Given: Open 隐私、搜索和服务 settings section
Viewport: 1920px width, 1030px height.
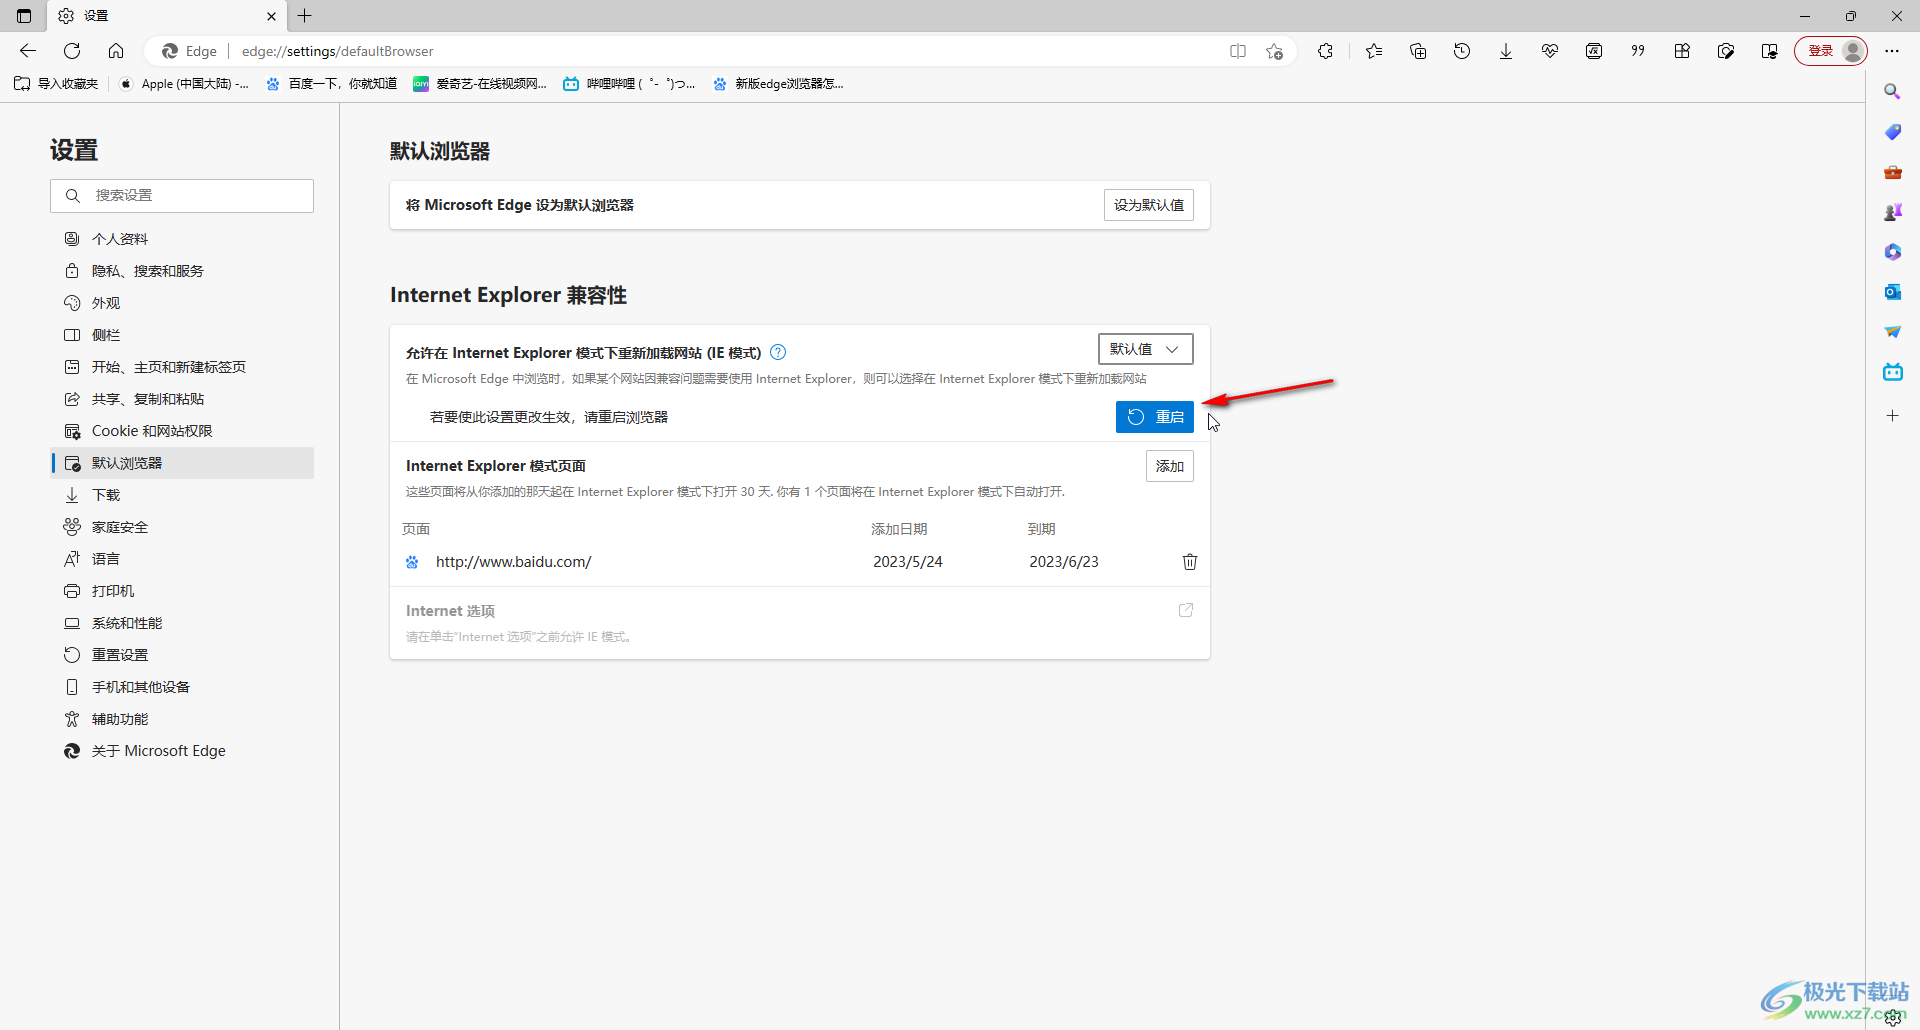Looking at the screenshot, I should [x=182, y=271].
